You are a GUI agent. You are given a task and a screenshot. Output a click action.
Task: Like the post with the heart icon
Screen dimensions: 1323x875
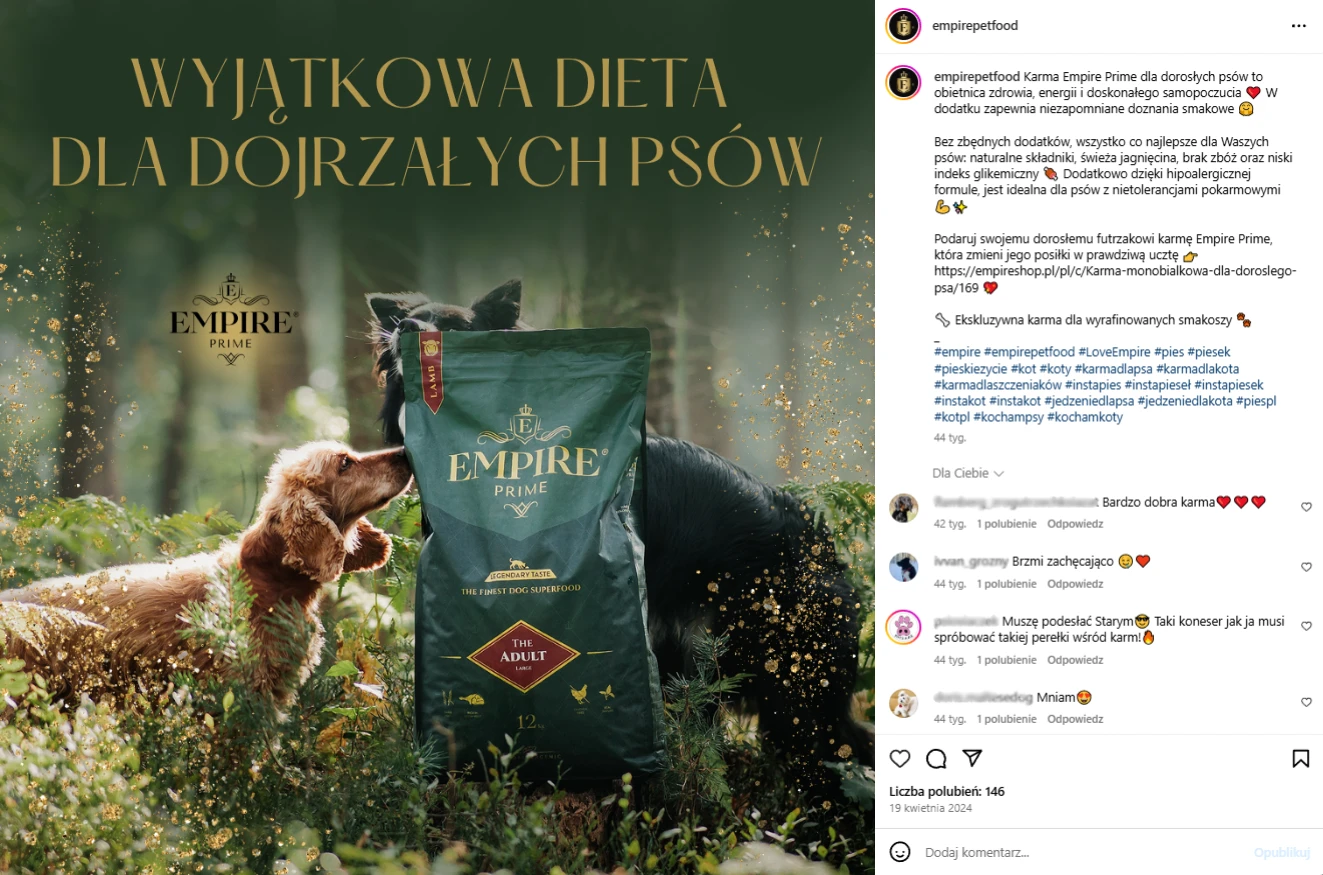click(x=900, y=758)
